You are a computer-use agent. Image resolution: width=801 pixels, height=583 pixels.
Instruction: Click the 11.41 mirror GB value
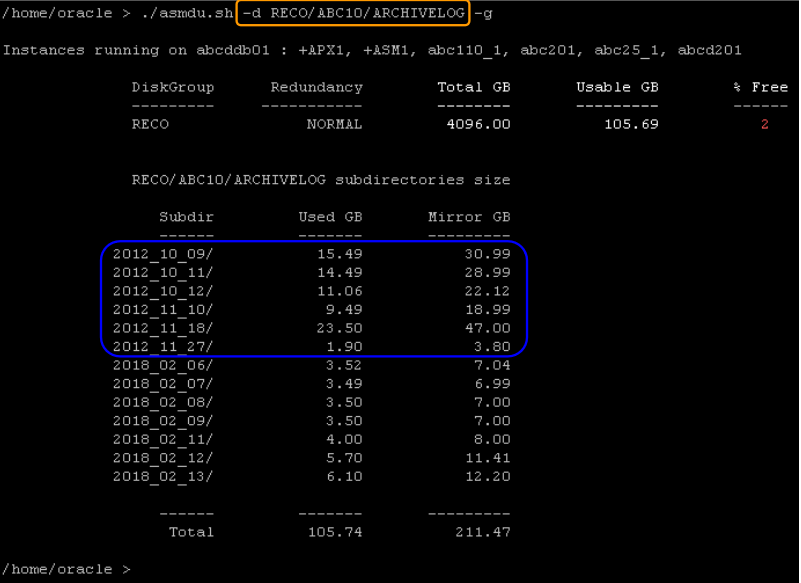(x=487, y=458)
